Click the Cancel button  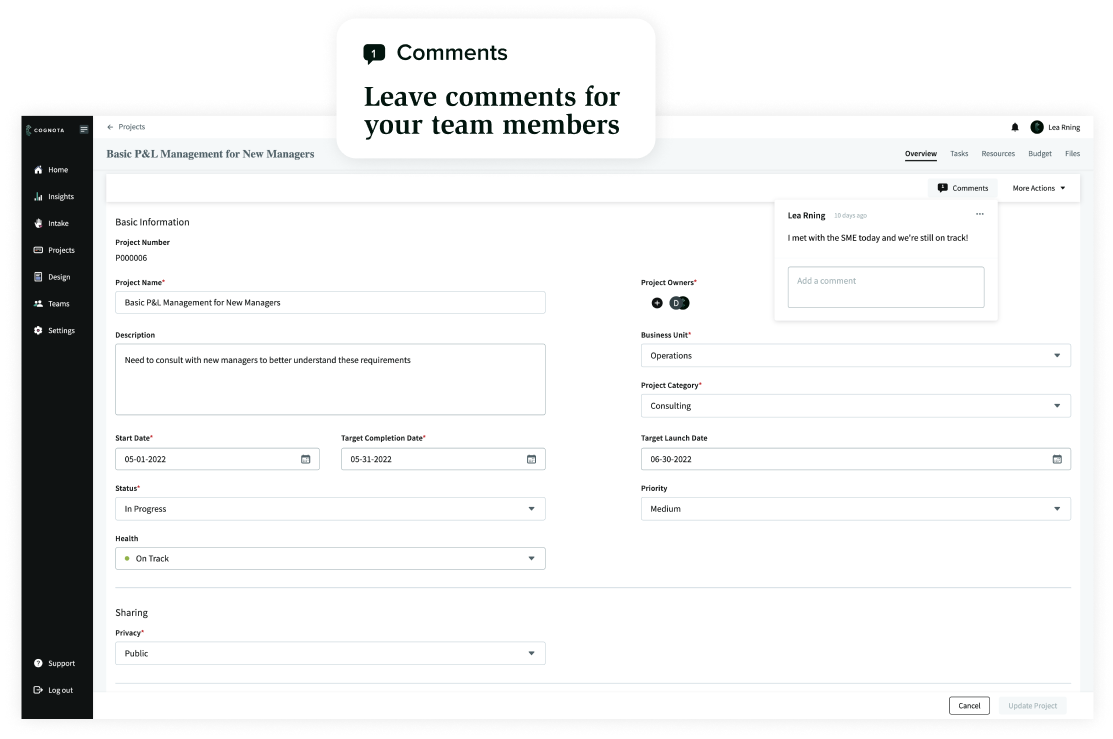coord(969,705)
